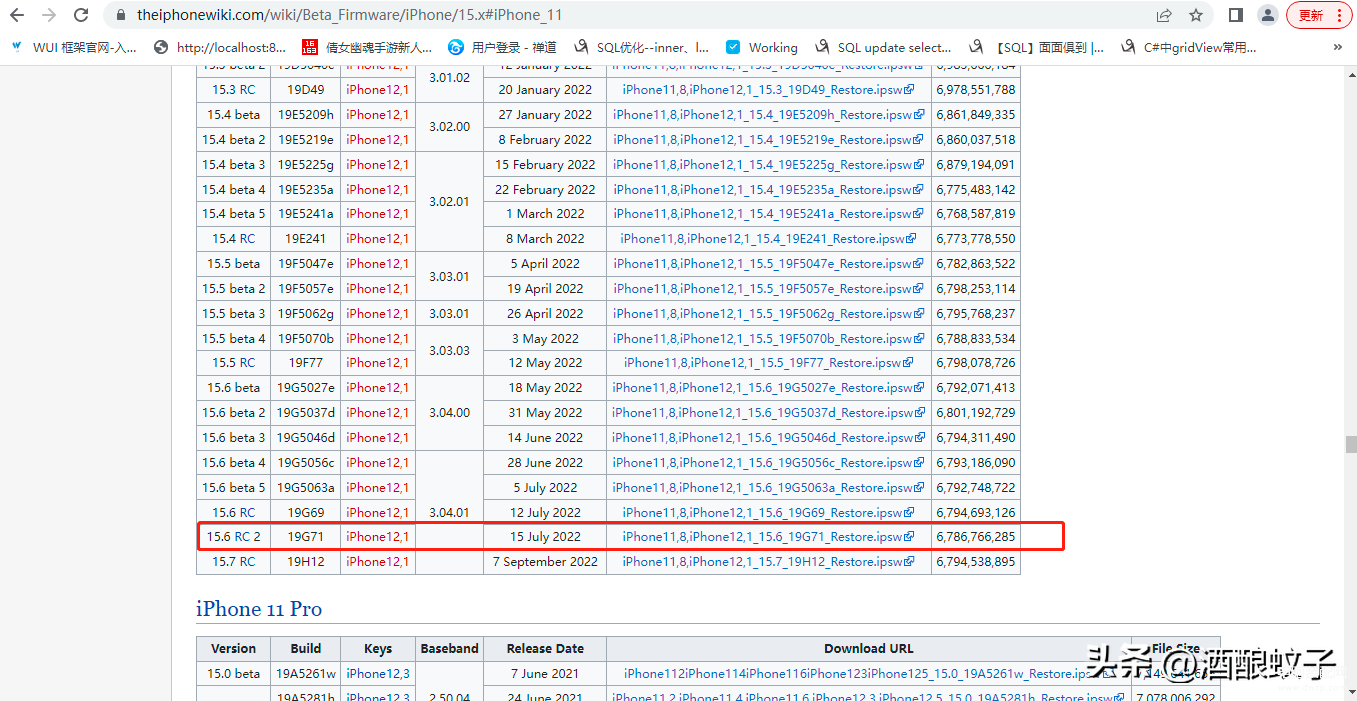
Task: Open the 【SQL】面面俱到 bookmark
Action: [x=1037, y=47]
